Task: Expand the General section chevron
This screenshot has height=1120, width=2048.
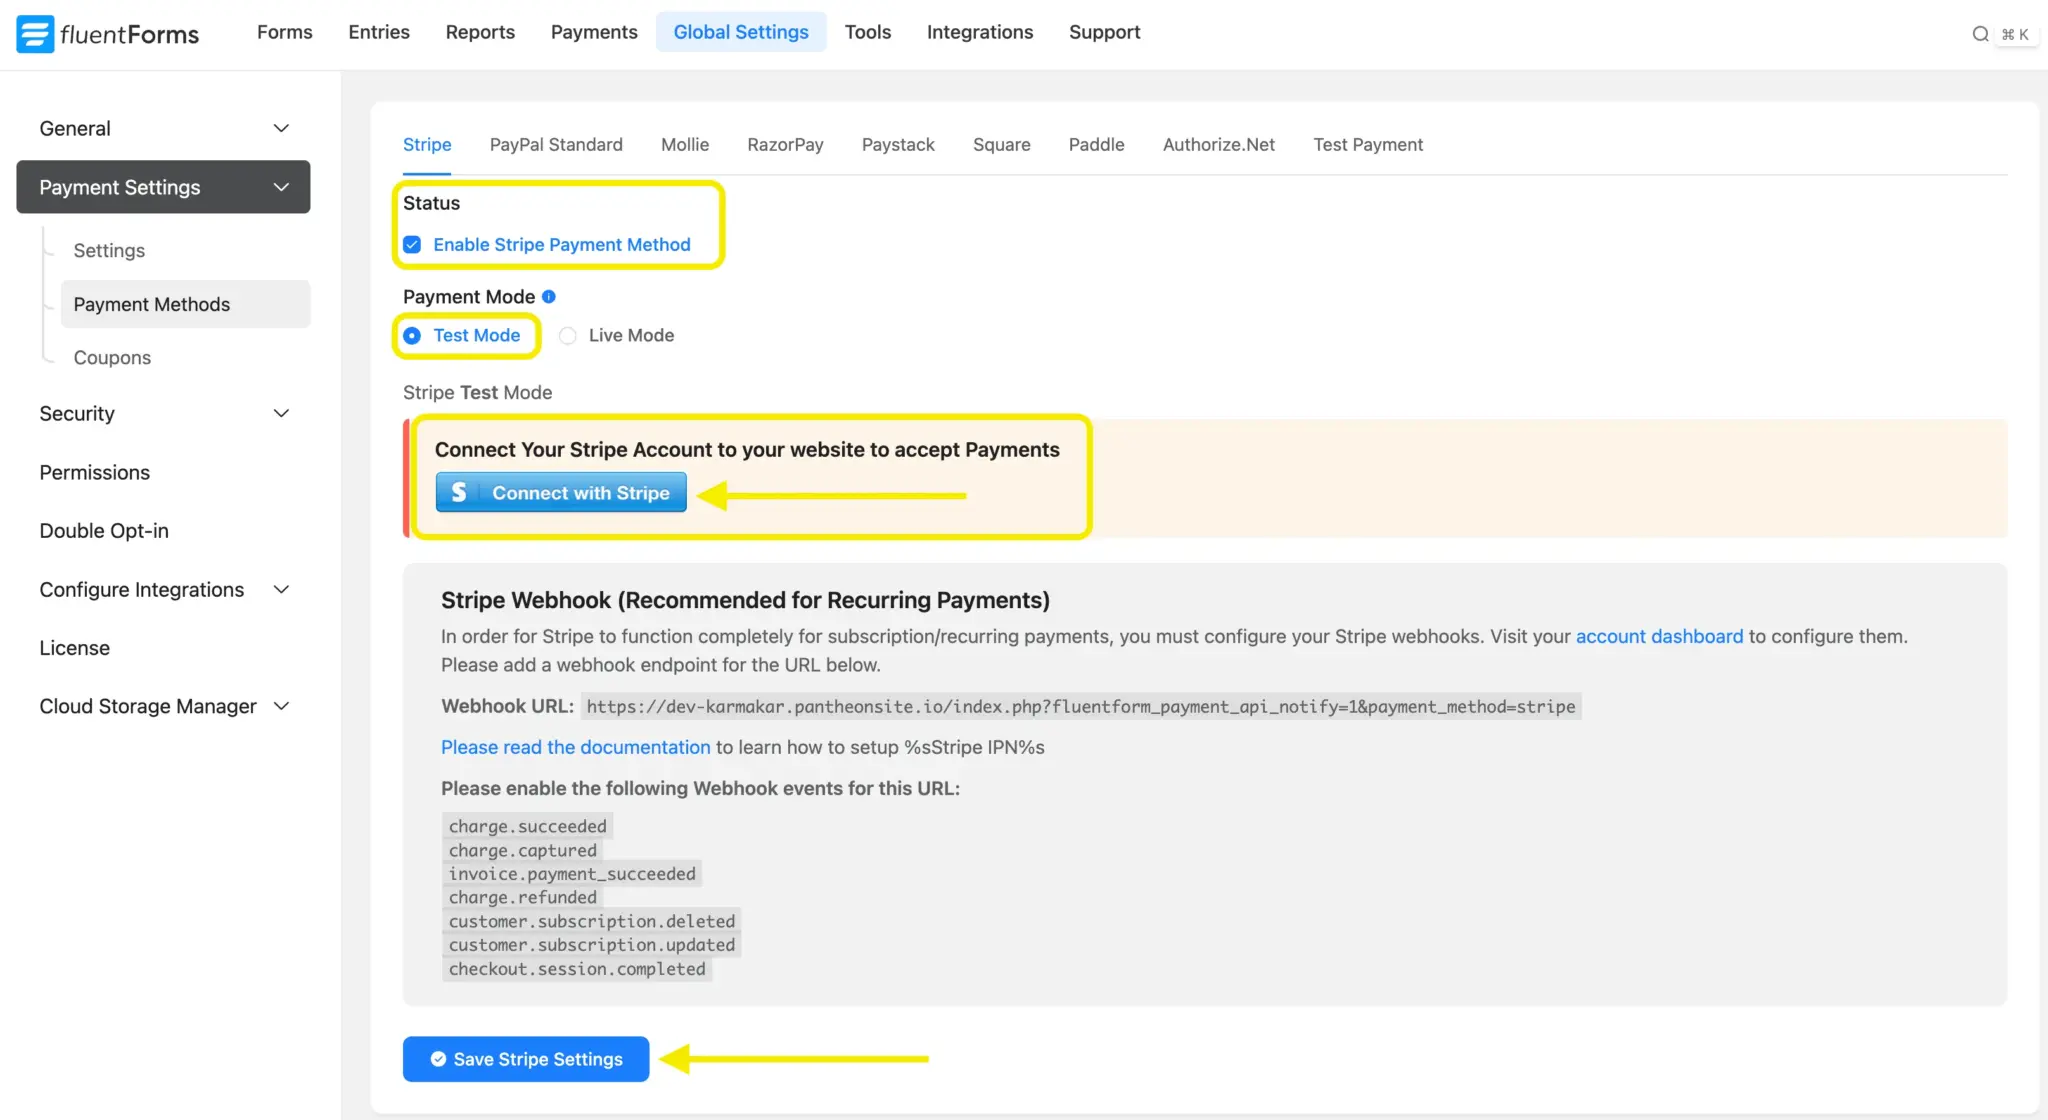Action: click(x=281, y=128)
